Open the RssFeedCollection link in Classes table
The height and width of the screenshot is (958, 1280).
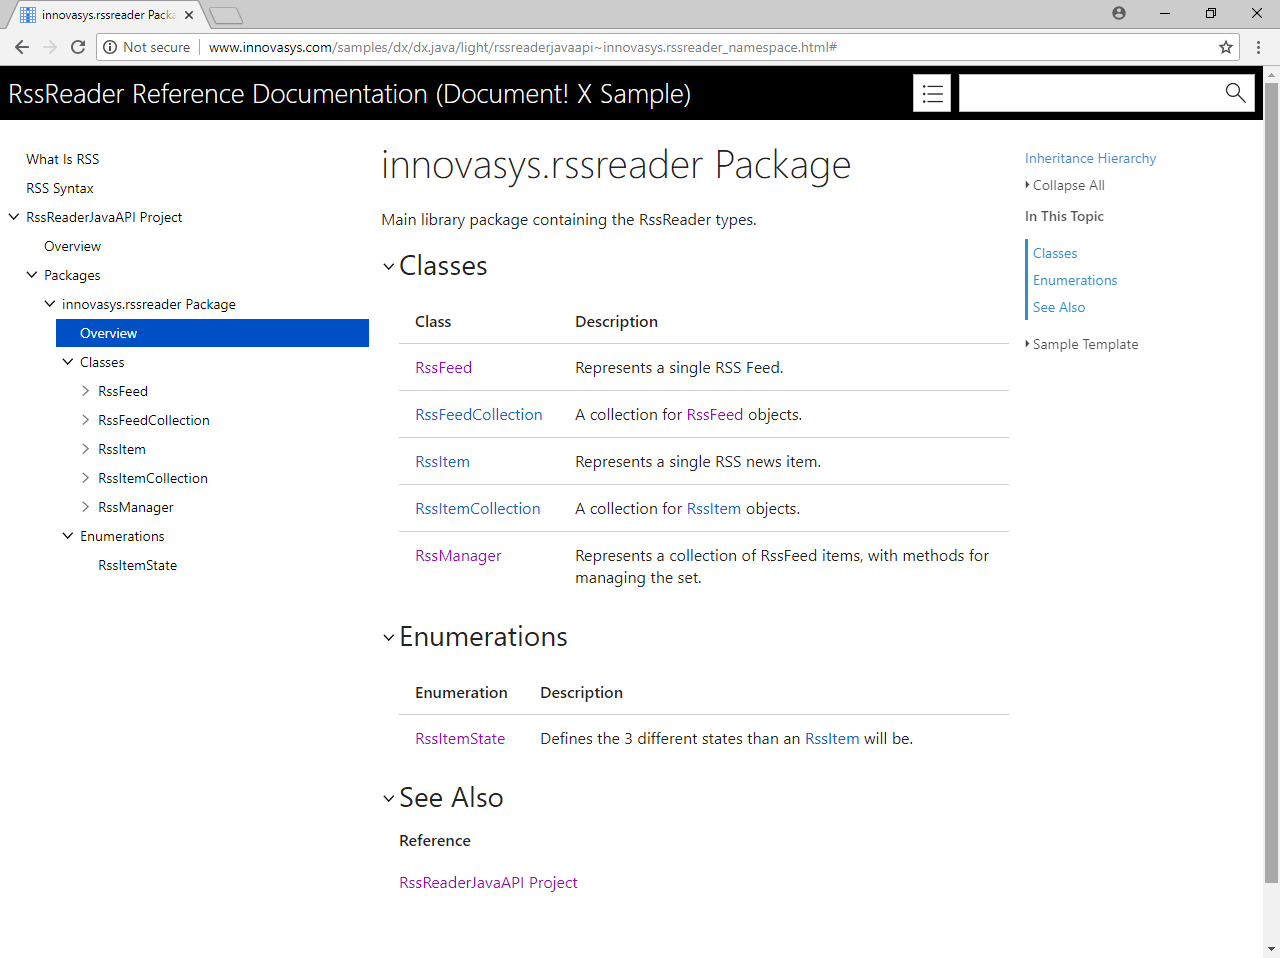coord(478,415)
